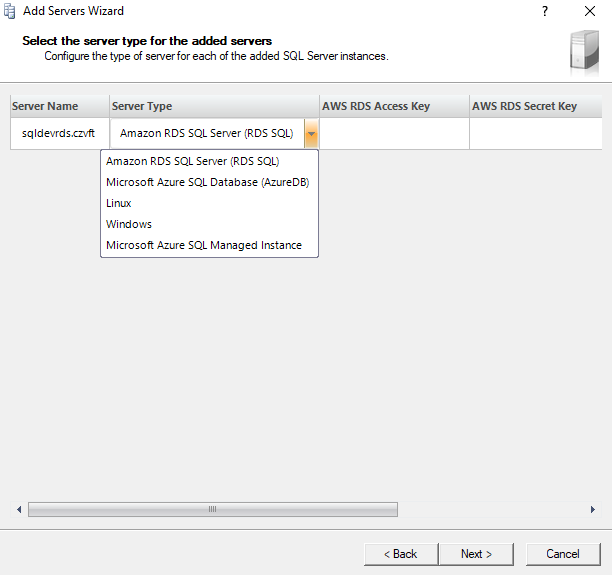Click the sqldevrds.czvft server name cell
612x575 pixels.
[60, 134]
